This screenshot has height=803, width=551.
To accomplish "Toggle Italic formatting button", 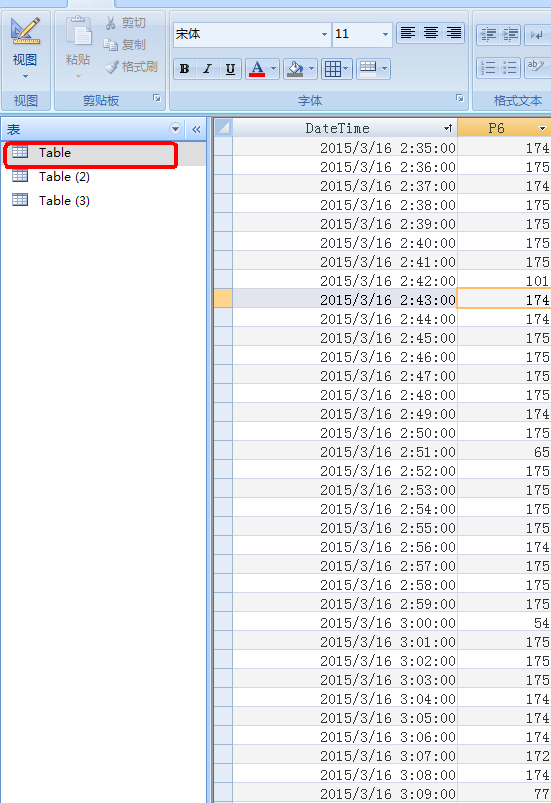I will click(207, 69).
